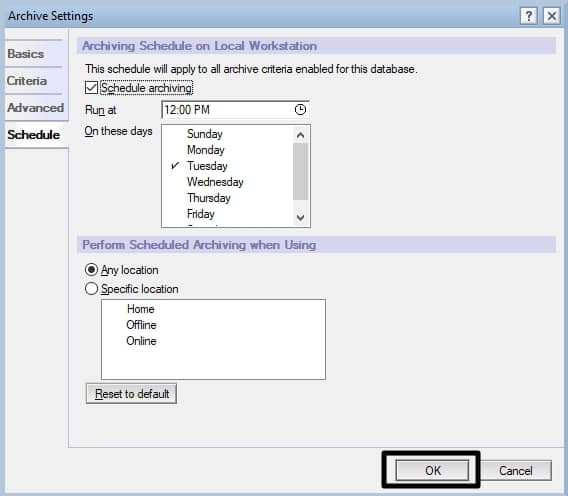Select the Specific location radio button
Viewport: 568px width, 496px height.
point(91,289)
